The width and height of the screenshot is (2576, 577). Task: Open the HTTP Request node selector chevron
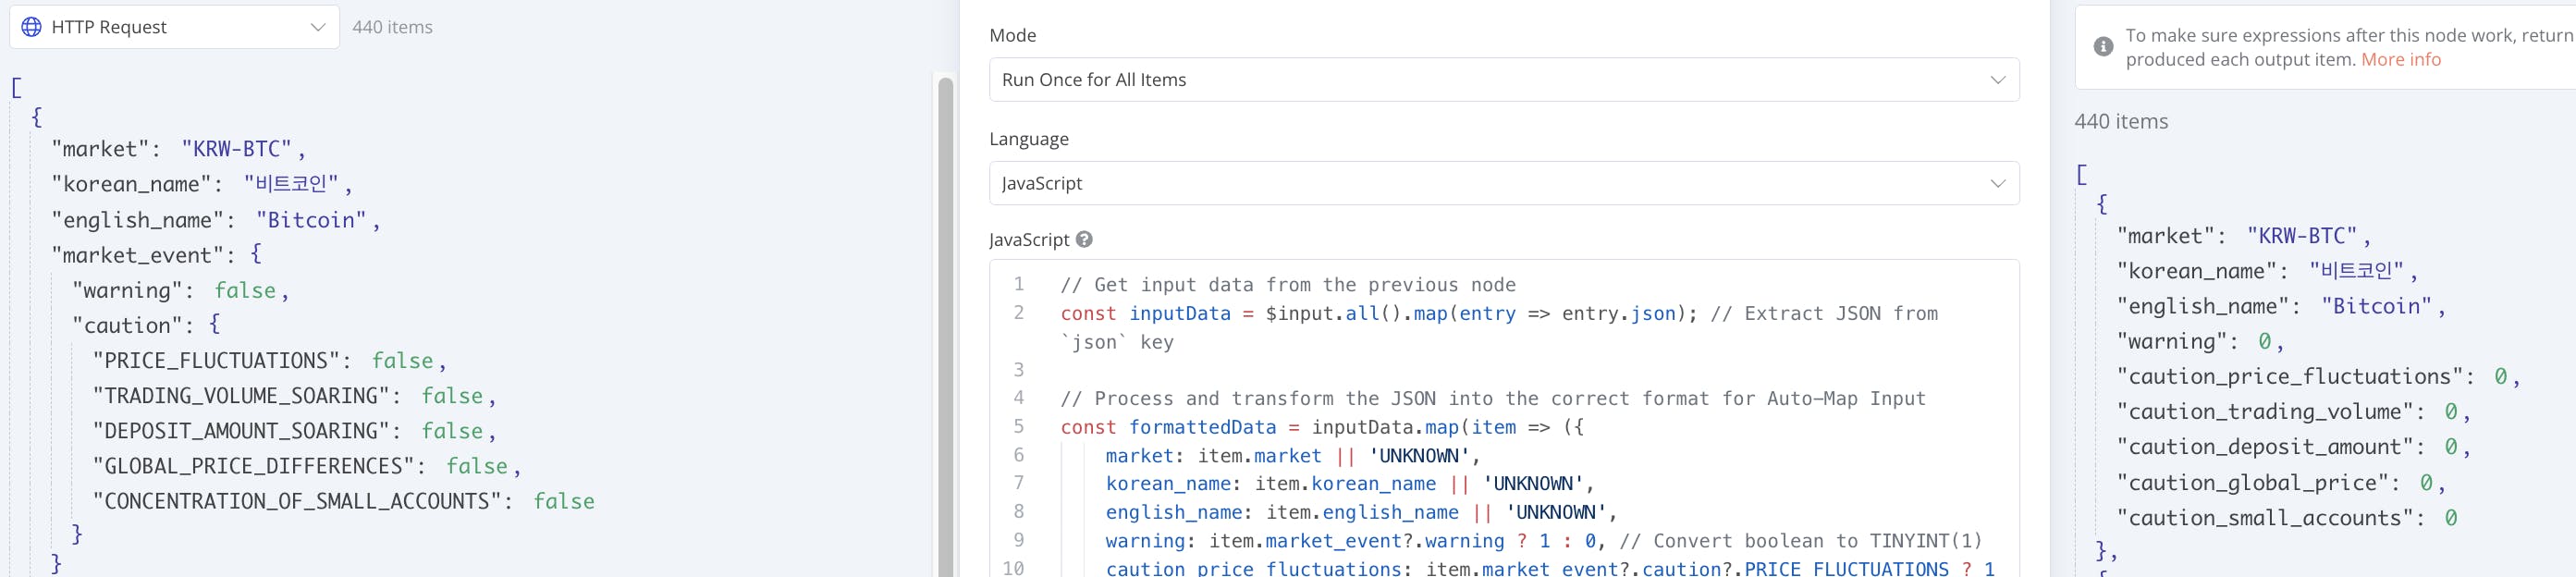click(318, 27)
